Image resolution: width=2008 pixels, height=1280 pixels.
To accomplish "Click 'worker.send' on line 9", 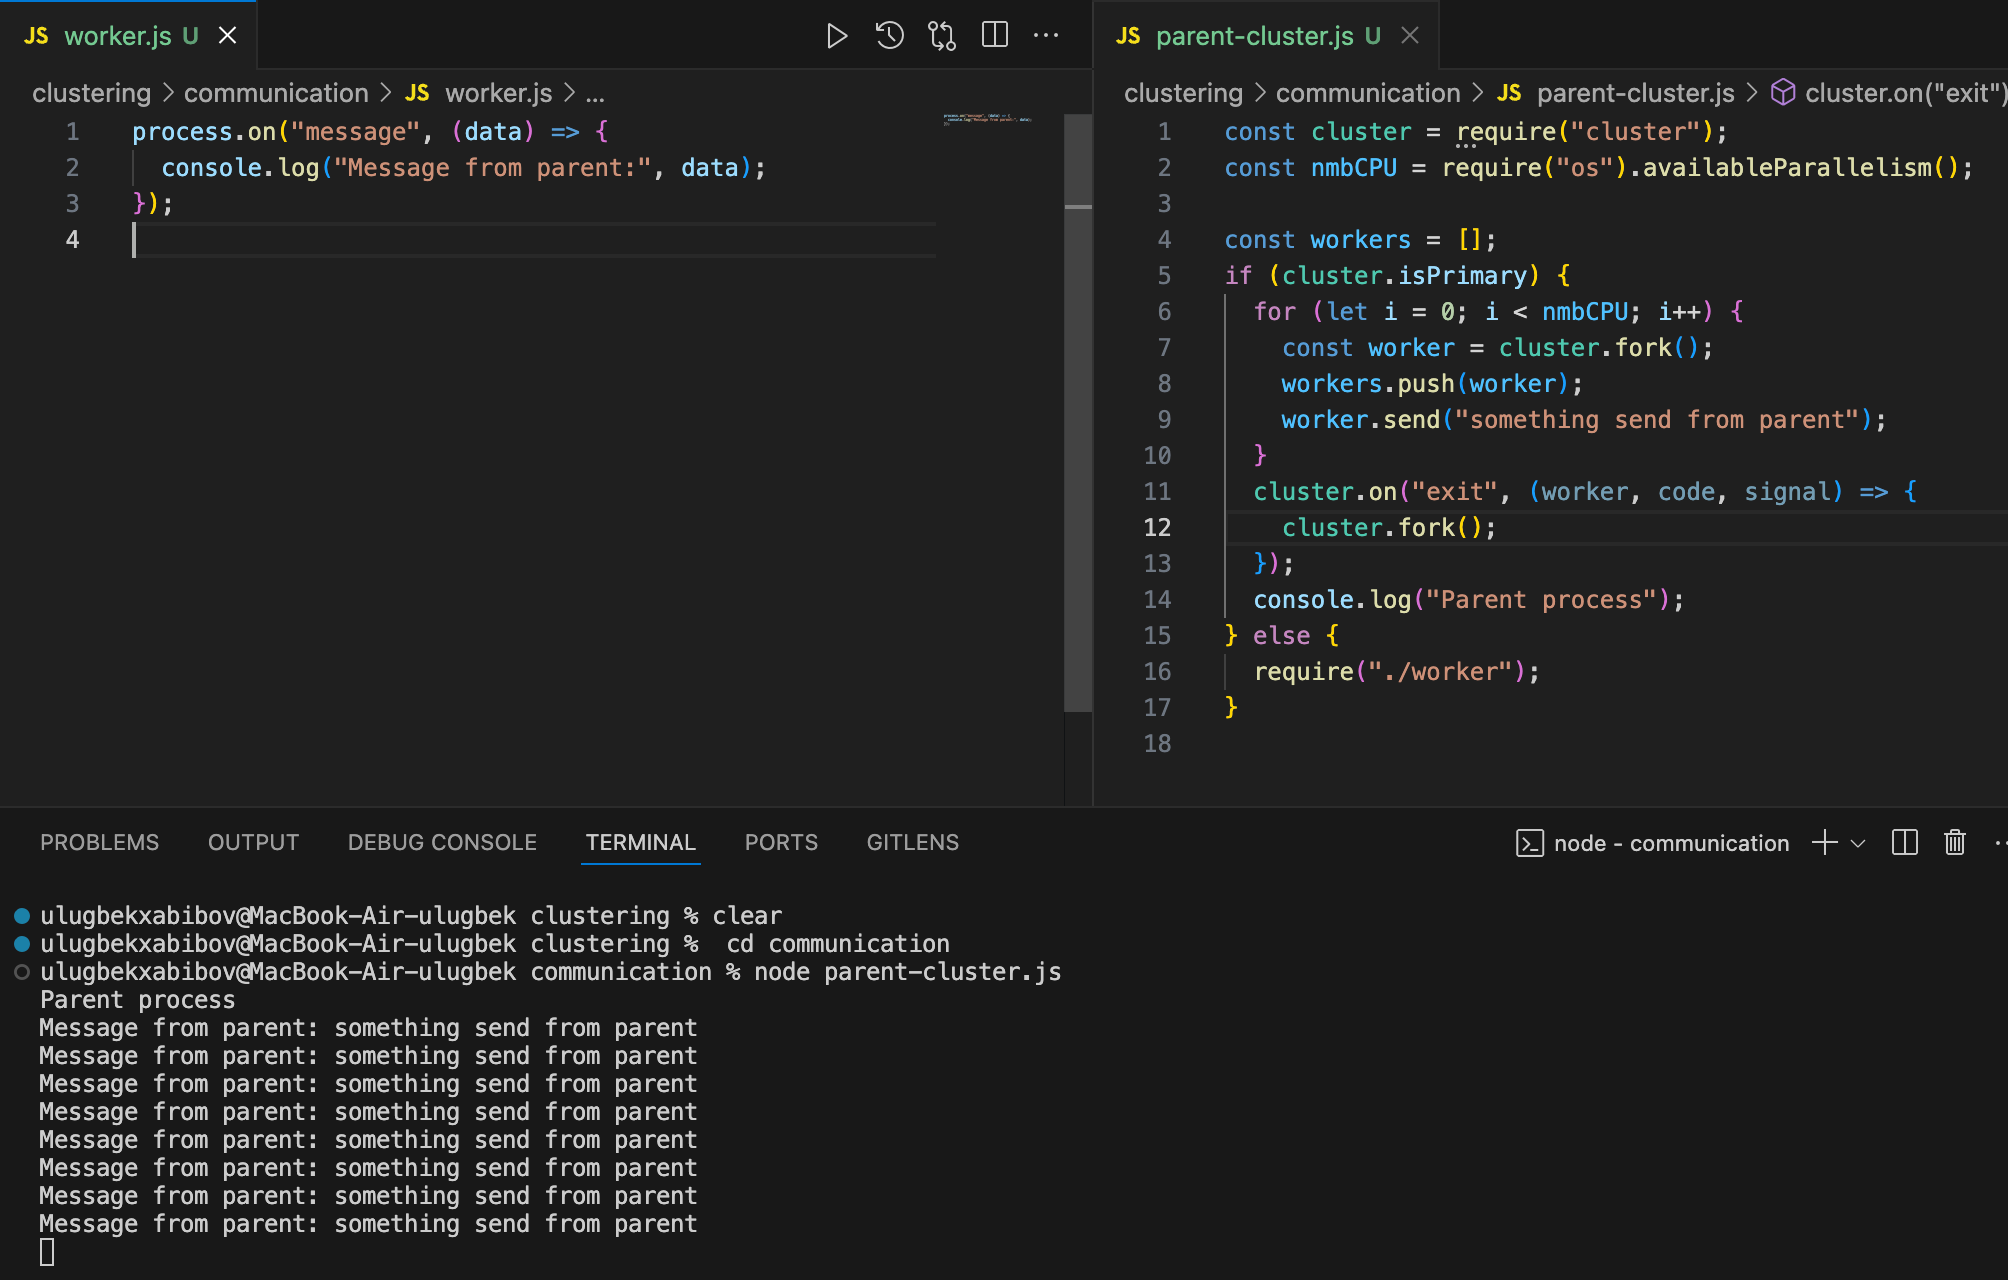I will pyautogui.click(x=1361, y=419).
